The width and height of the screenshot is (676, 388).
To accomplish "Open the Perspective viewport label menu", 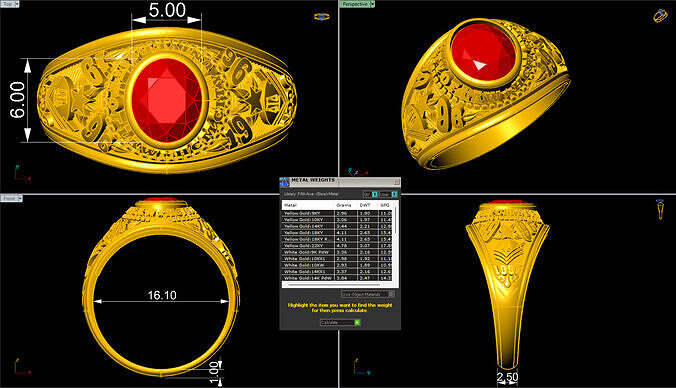I will click(357, 4).
